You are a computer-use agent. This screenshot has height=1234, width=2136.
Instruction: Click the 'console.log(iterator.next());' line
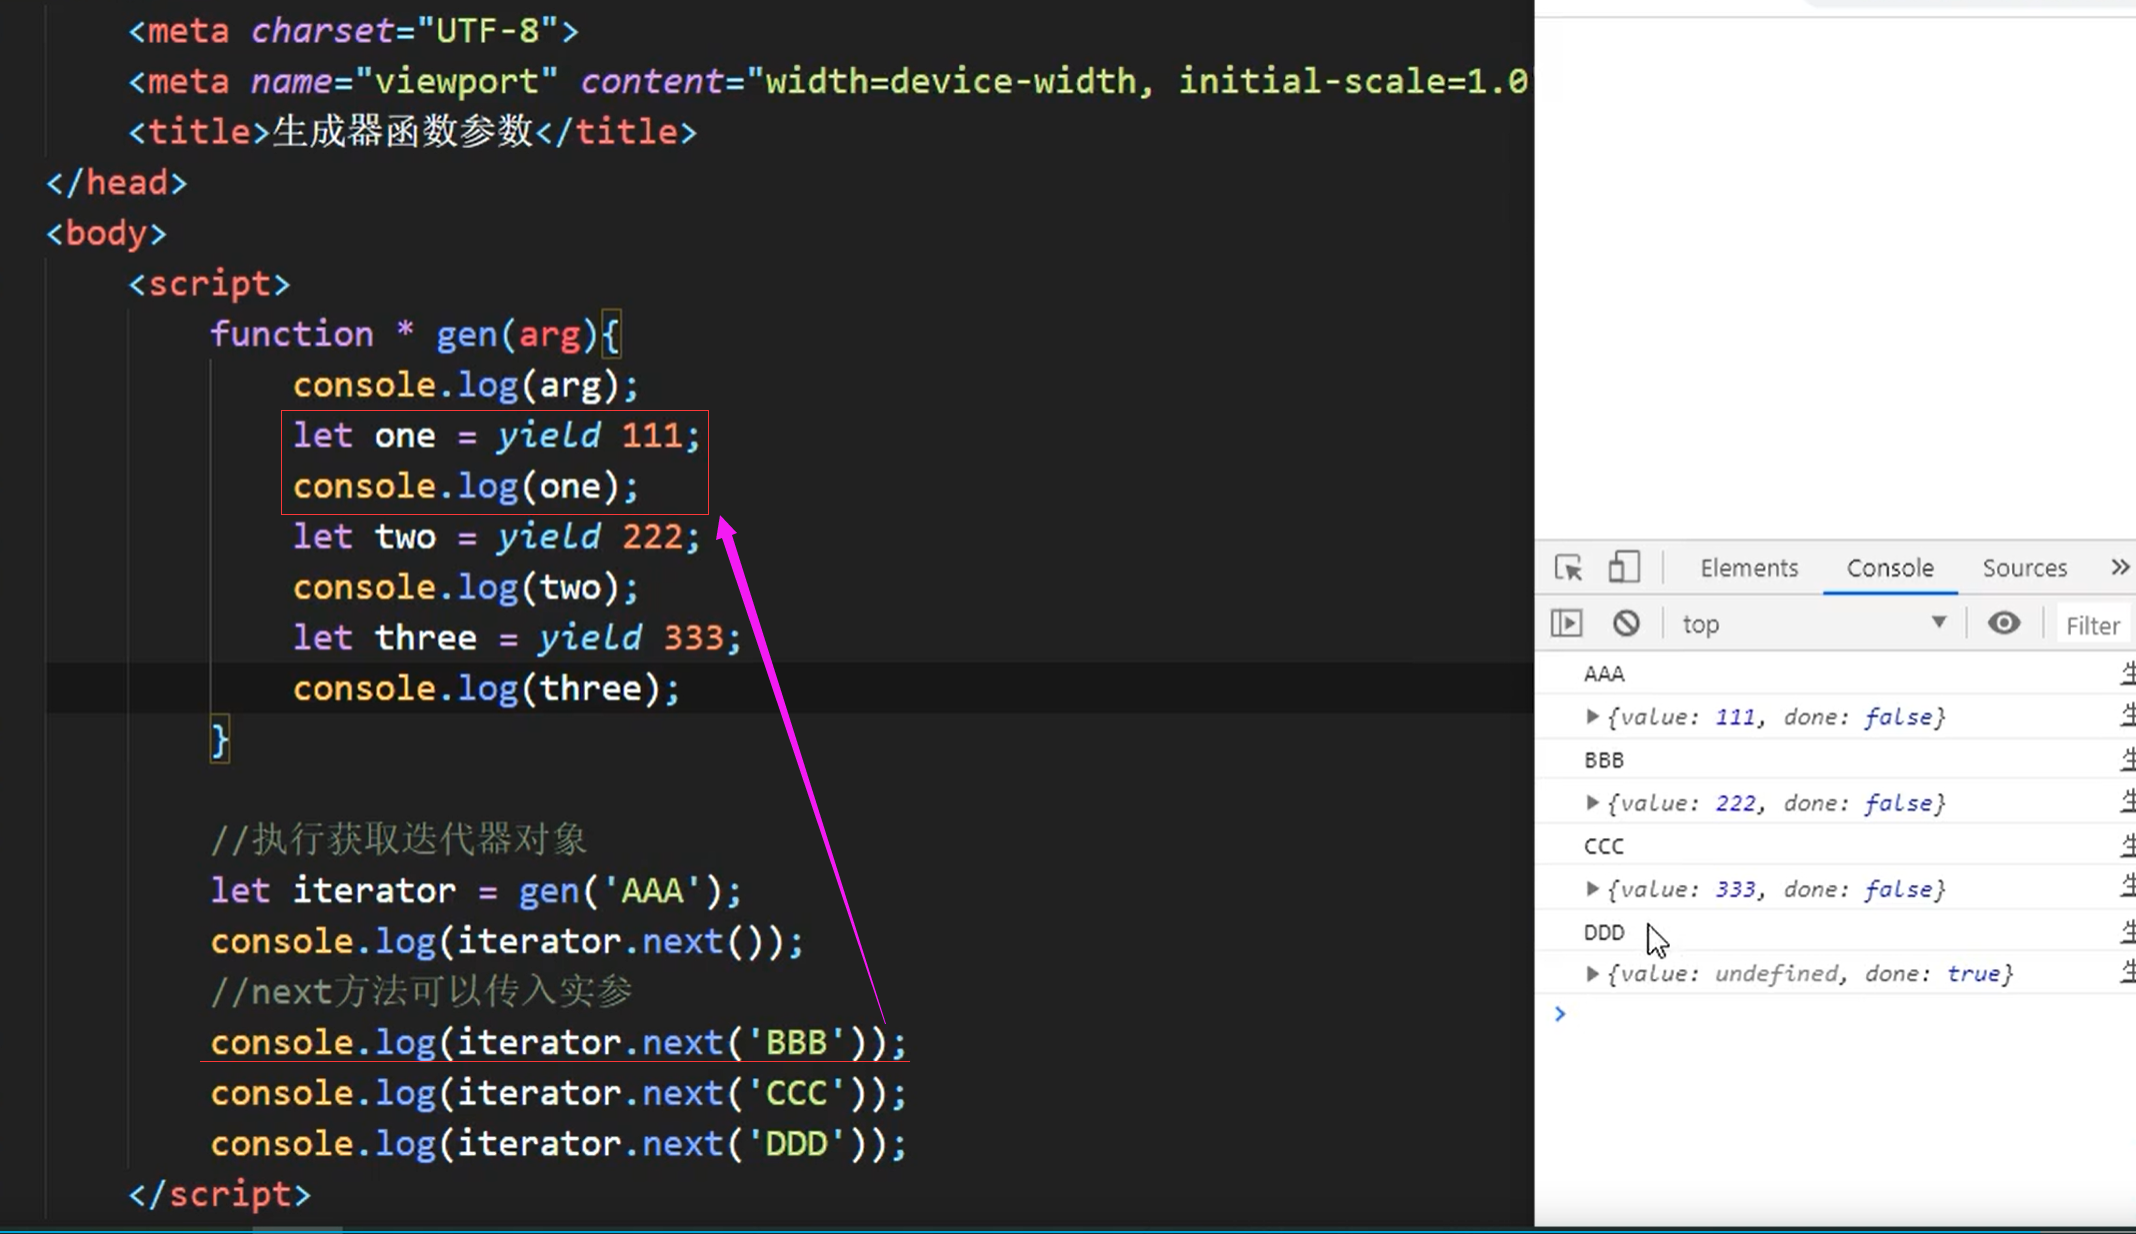tap(507, 941)
